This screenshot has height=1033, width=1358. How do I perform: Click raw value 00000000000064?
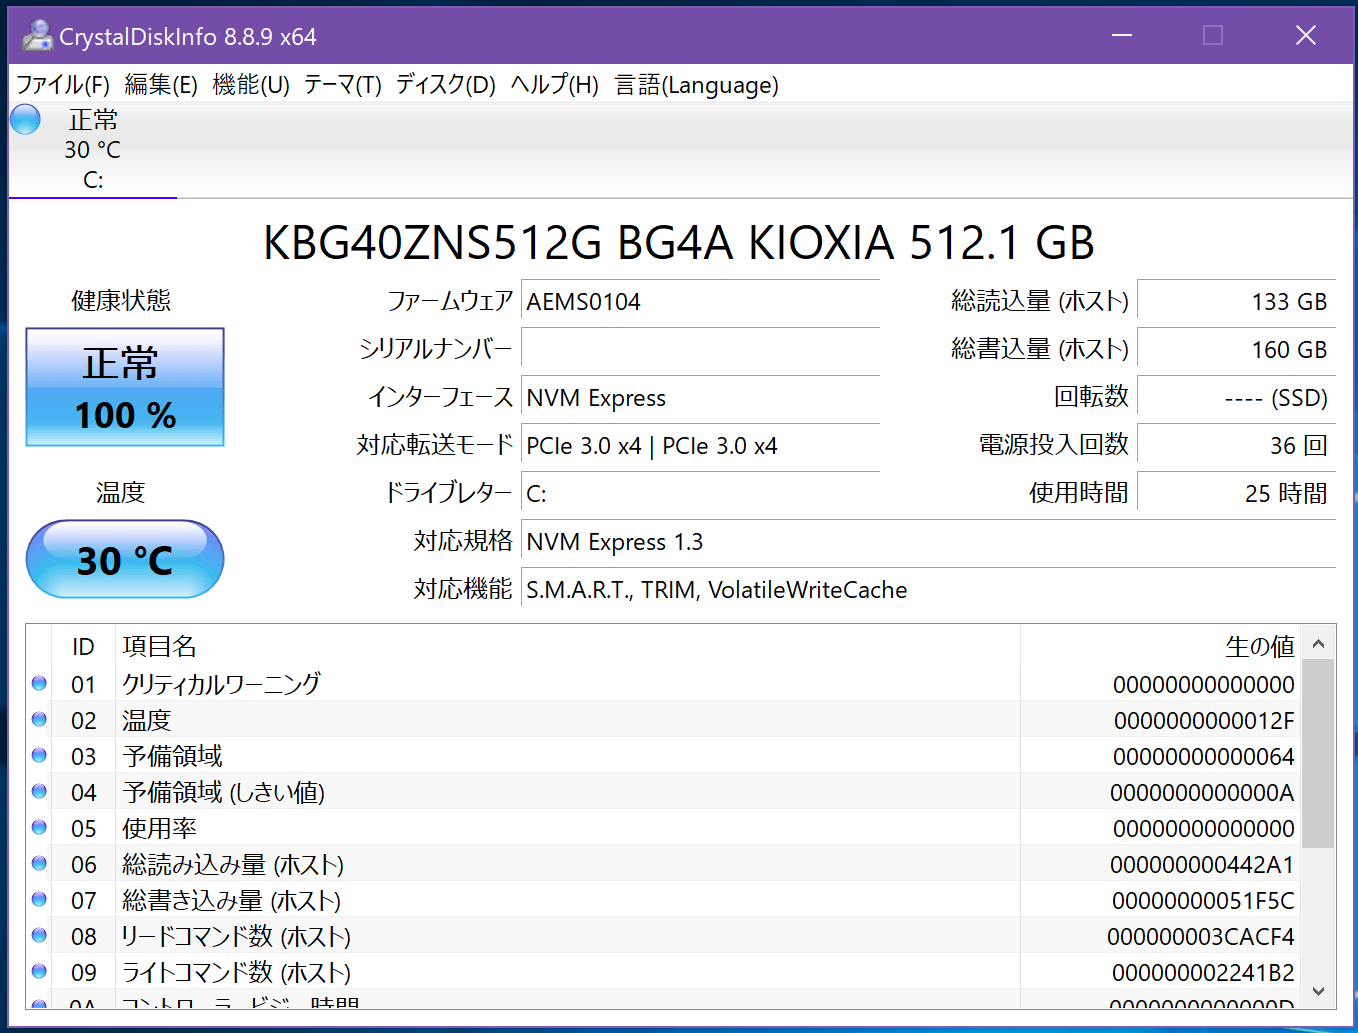click(x=1204, y=757)
